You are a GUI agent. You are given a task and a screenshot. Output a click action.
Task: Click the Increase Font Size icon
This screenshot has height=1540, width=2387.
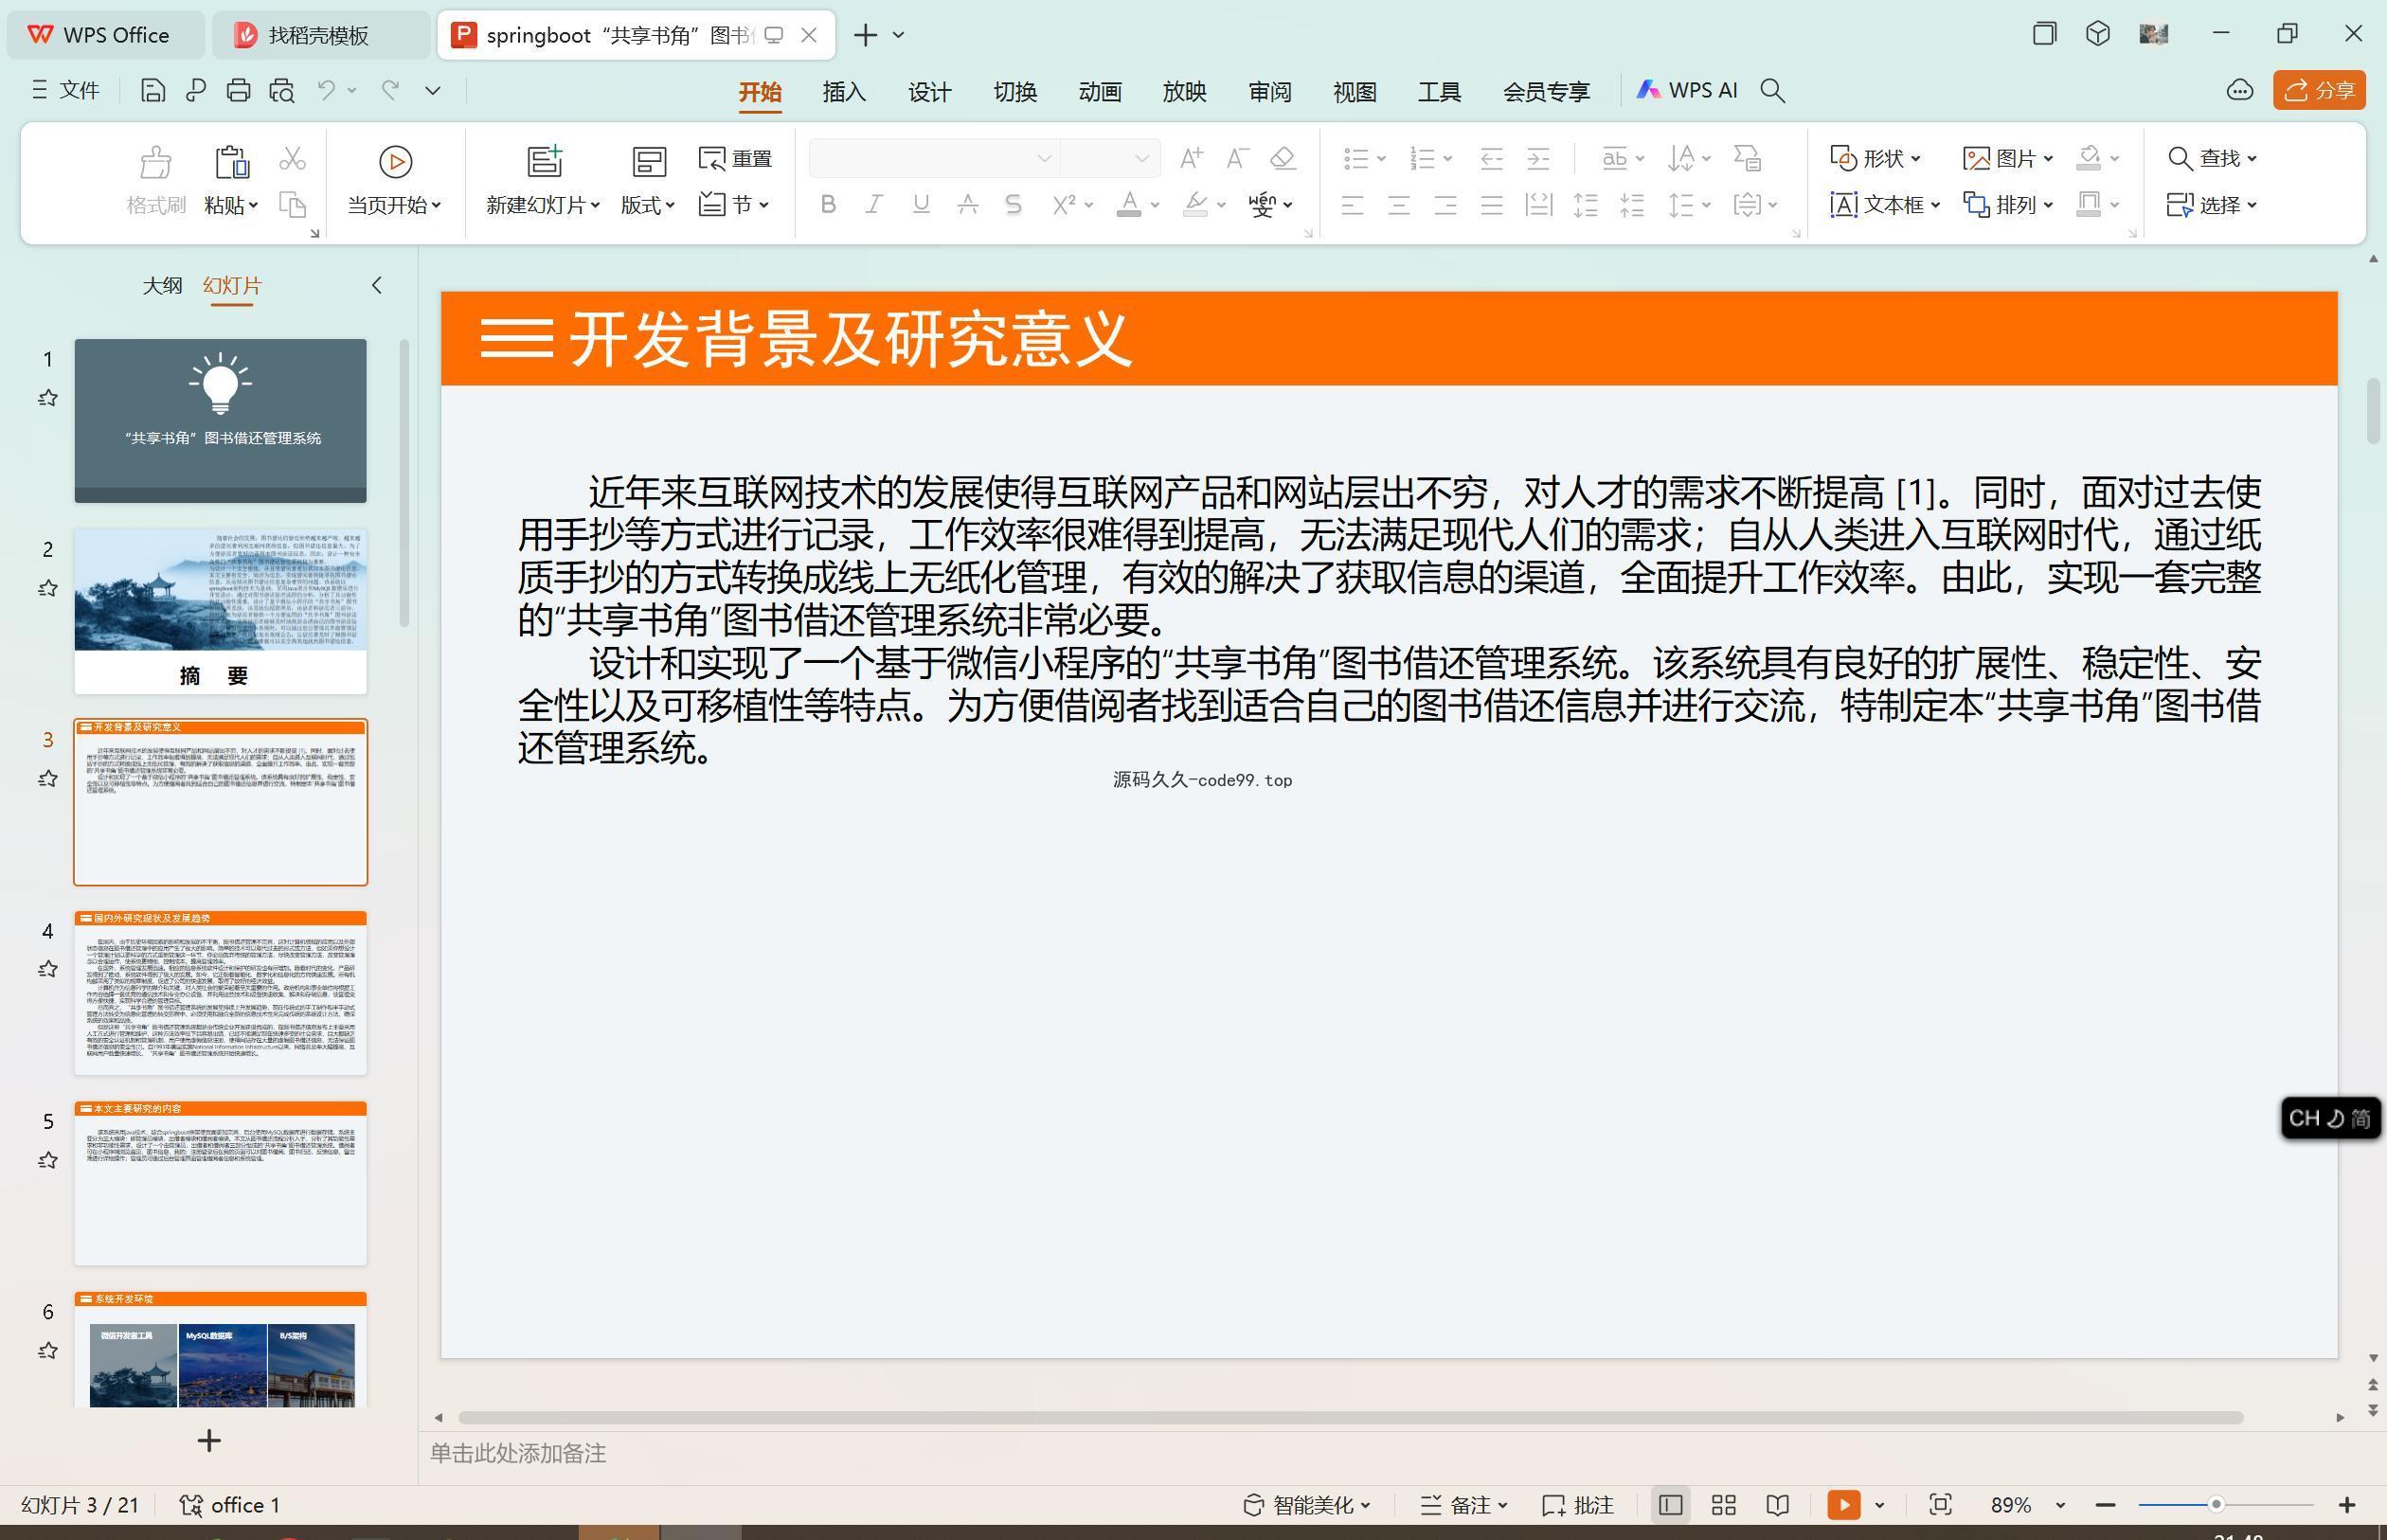point(1191,158)
